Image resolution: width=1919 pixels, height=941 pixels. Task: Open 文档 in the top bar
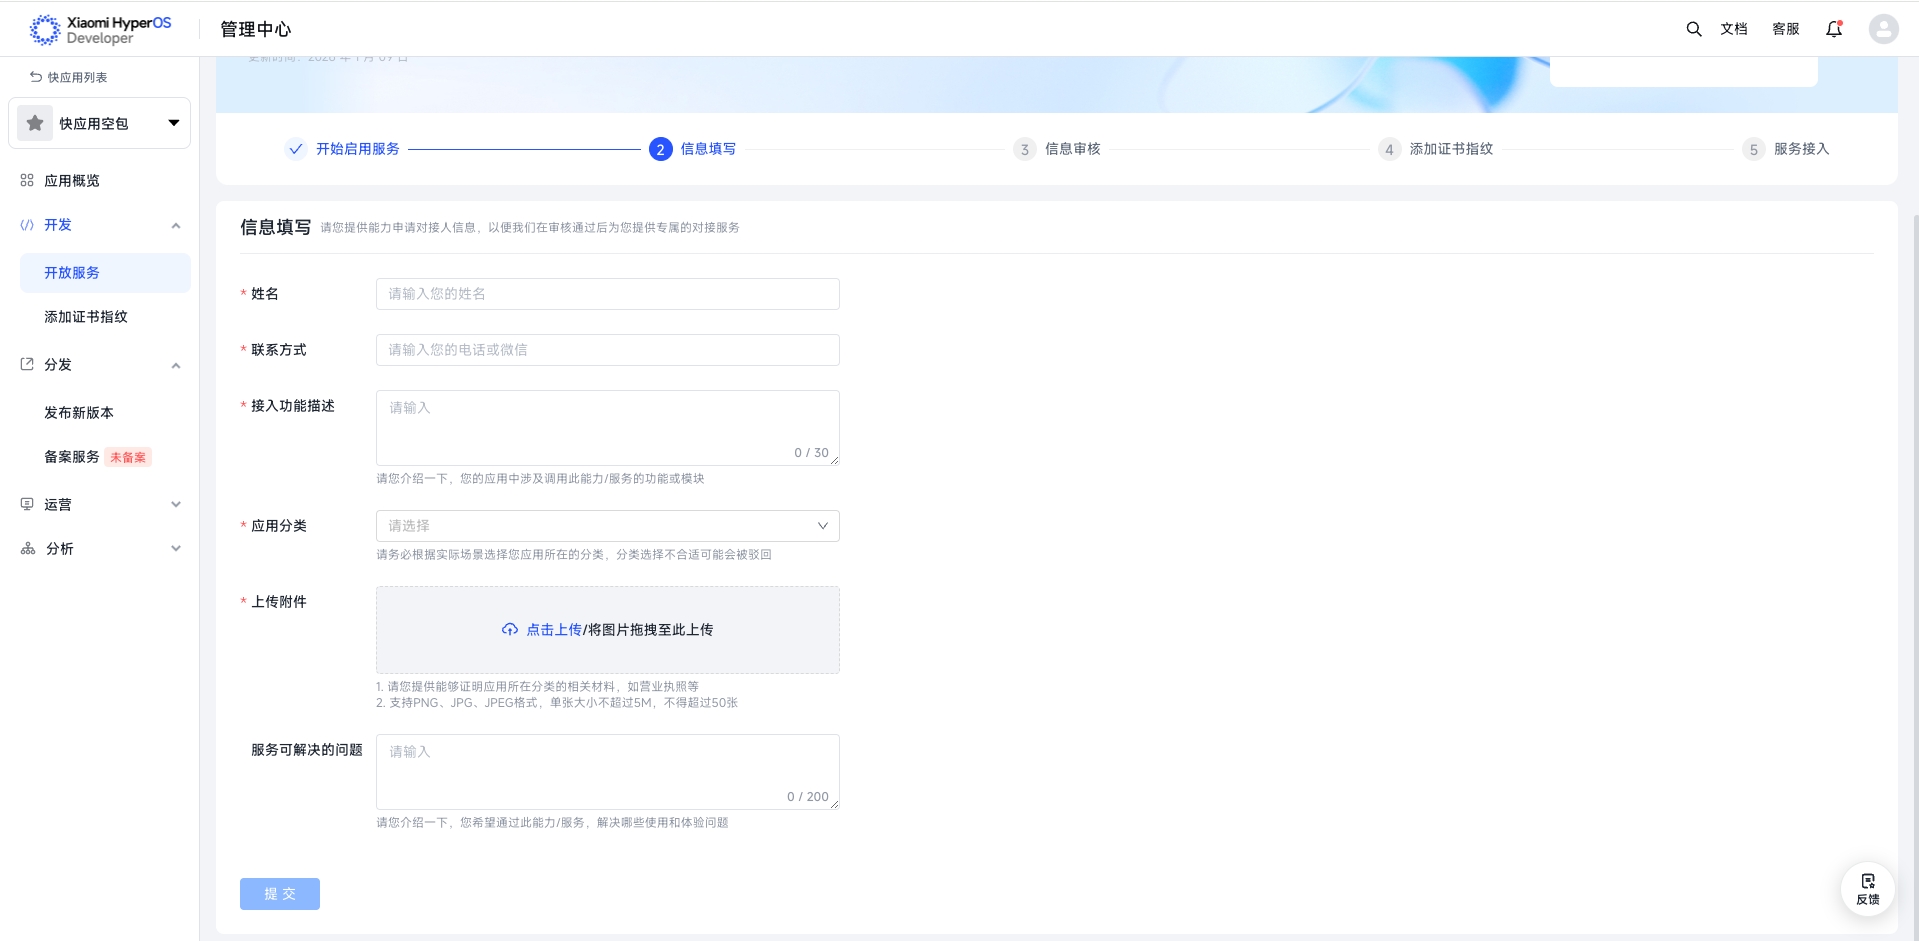pos(1733,29)
